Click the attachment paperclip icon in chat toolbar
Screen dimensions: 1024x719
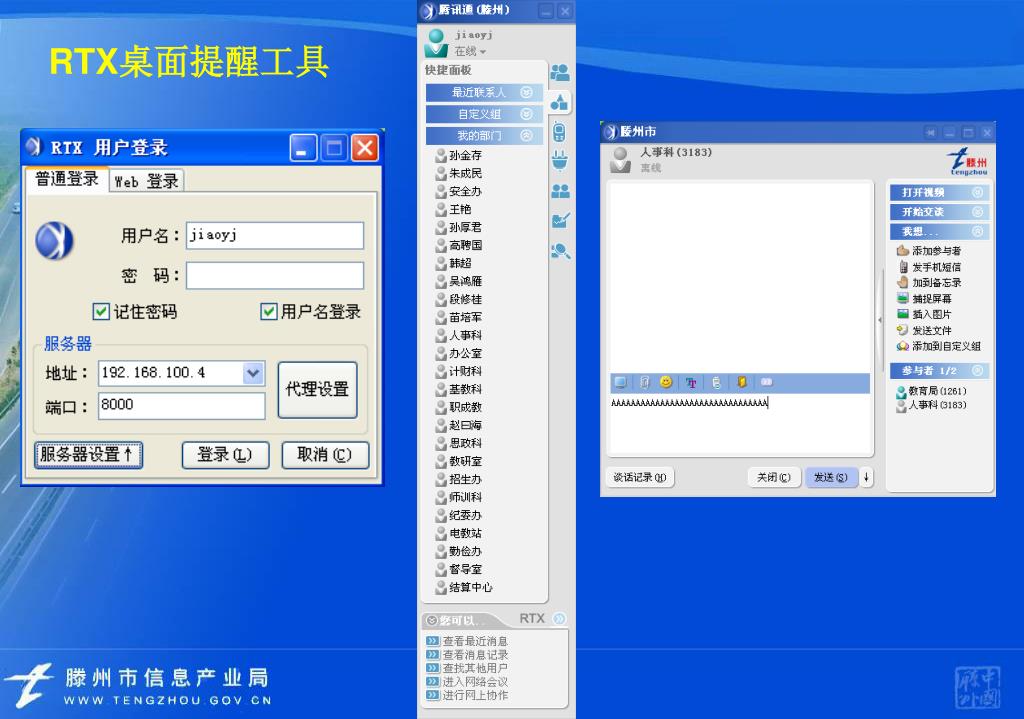pyautogui.click(x=645, y=382)
